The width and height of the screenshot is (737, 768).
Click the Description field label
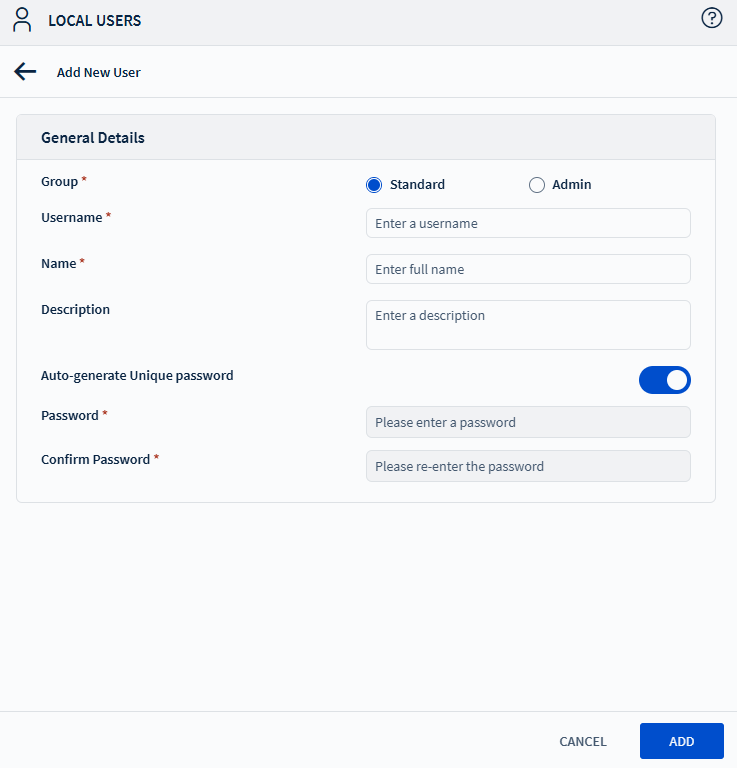(75, 309)
